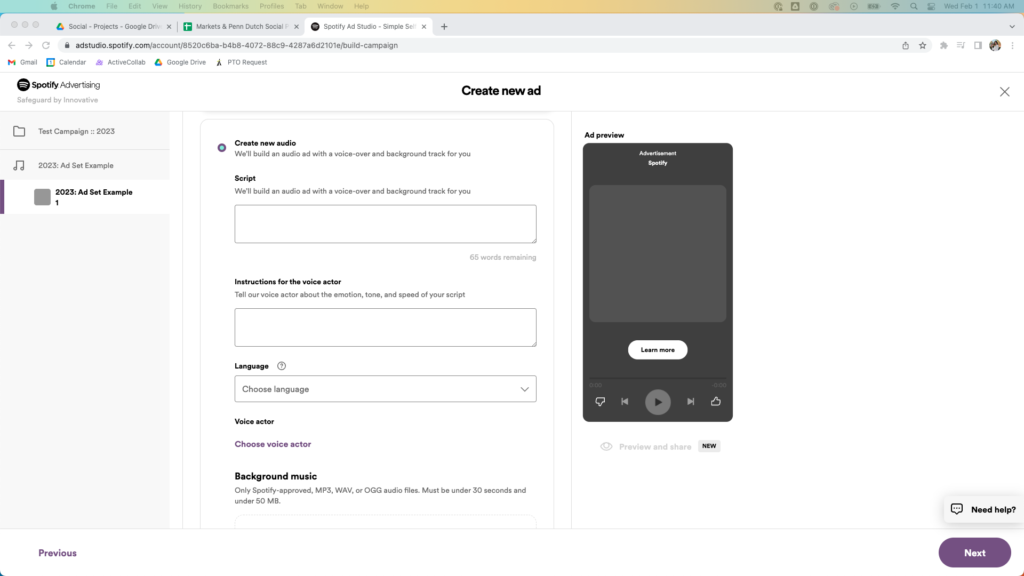
Task: Click the campaign folder icon in sidebar
Action: [x=19, y=131]
